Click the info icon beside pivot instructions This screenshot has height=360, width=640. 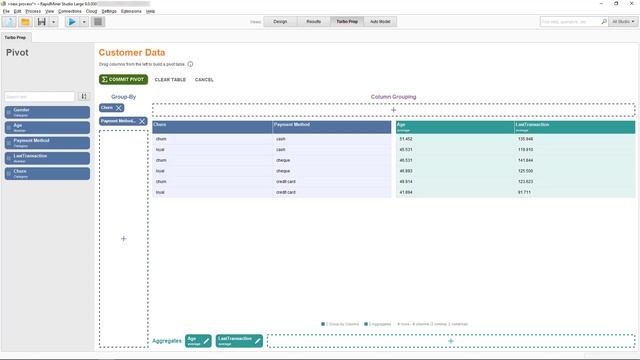(190, 64)
